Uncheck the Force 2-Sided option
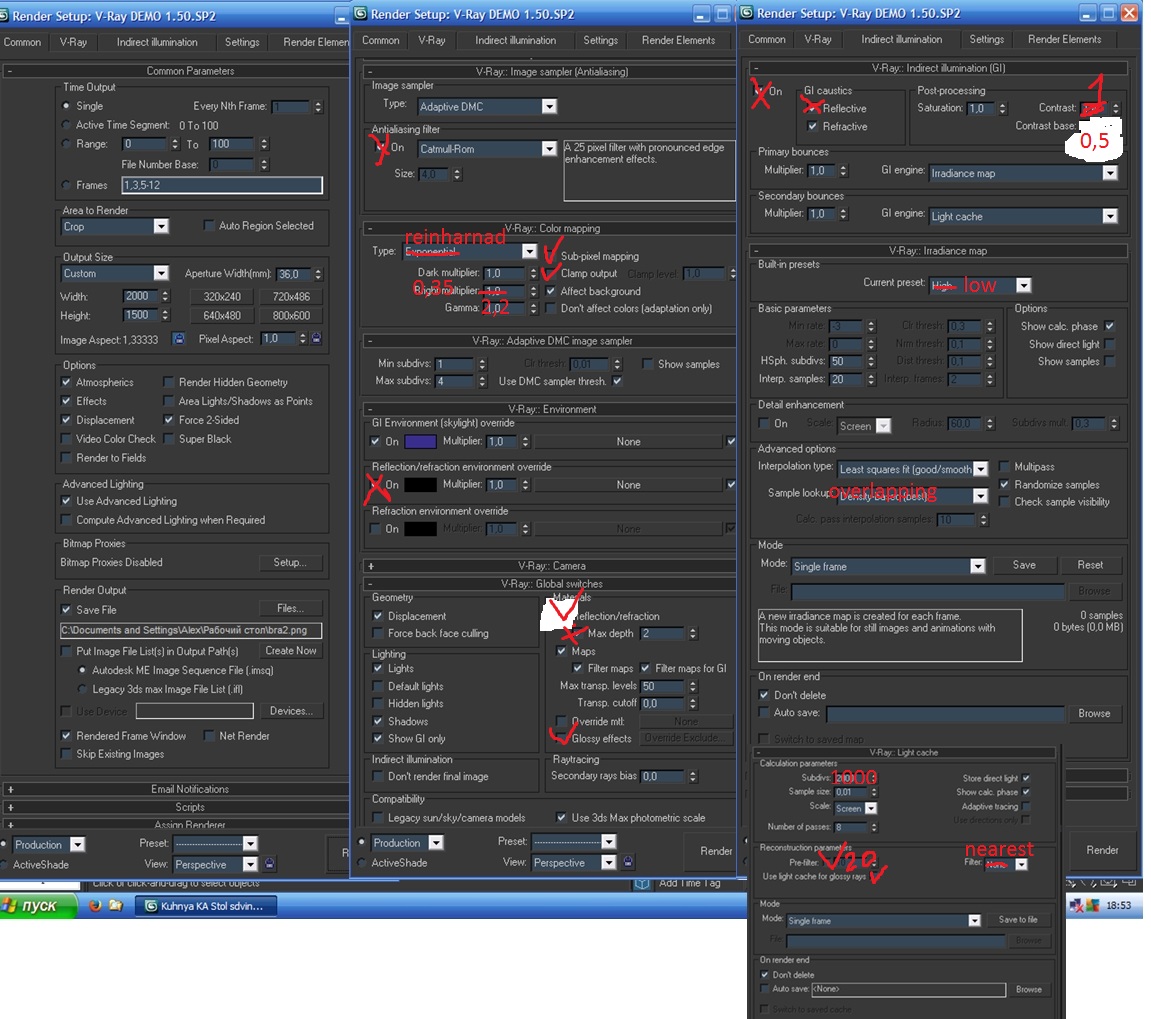 pyautogui.click(x=169, y=420)
